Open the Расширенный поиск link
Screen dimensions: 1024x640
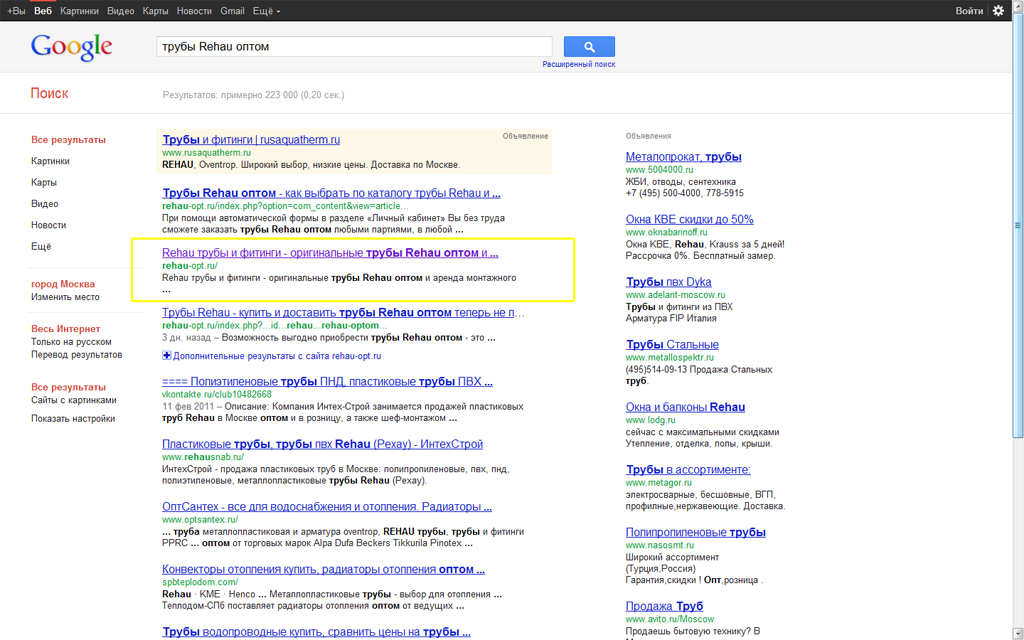point(579,64)
